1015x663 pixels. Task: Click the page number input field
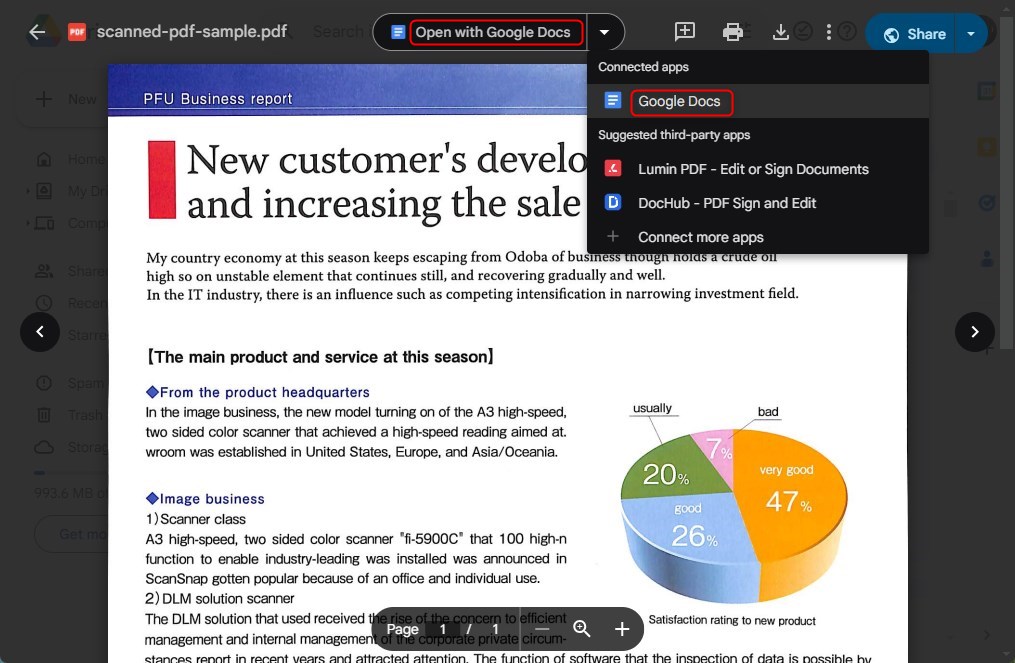click(x=441, y=629)
